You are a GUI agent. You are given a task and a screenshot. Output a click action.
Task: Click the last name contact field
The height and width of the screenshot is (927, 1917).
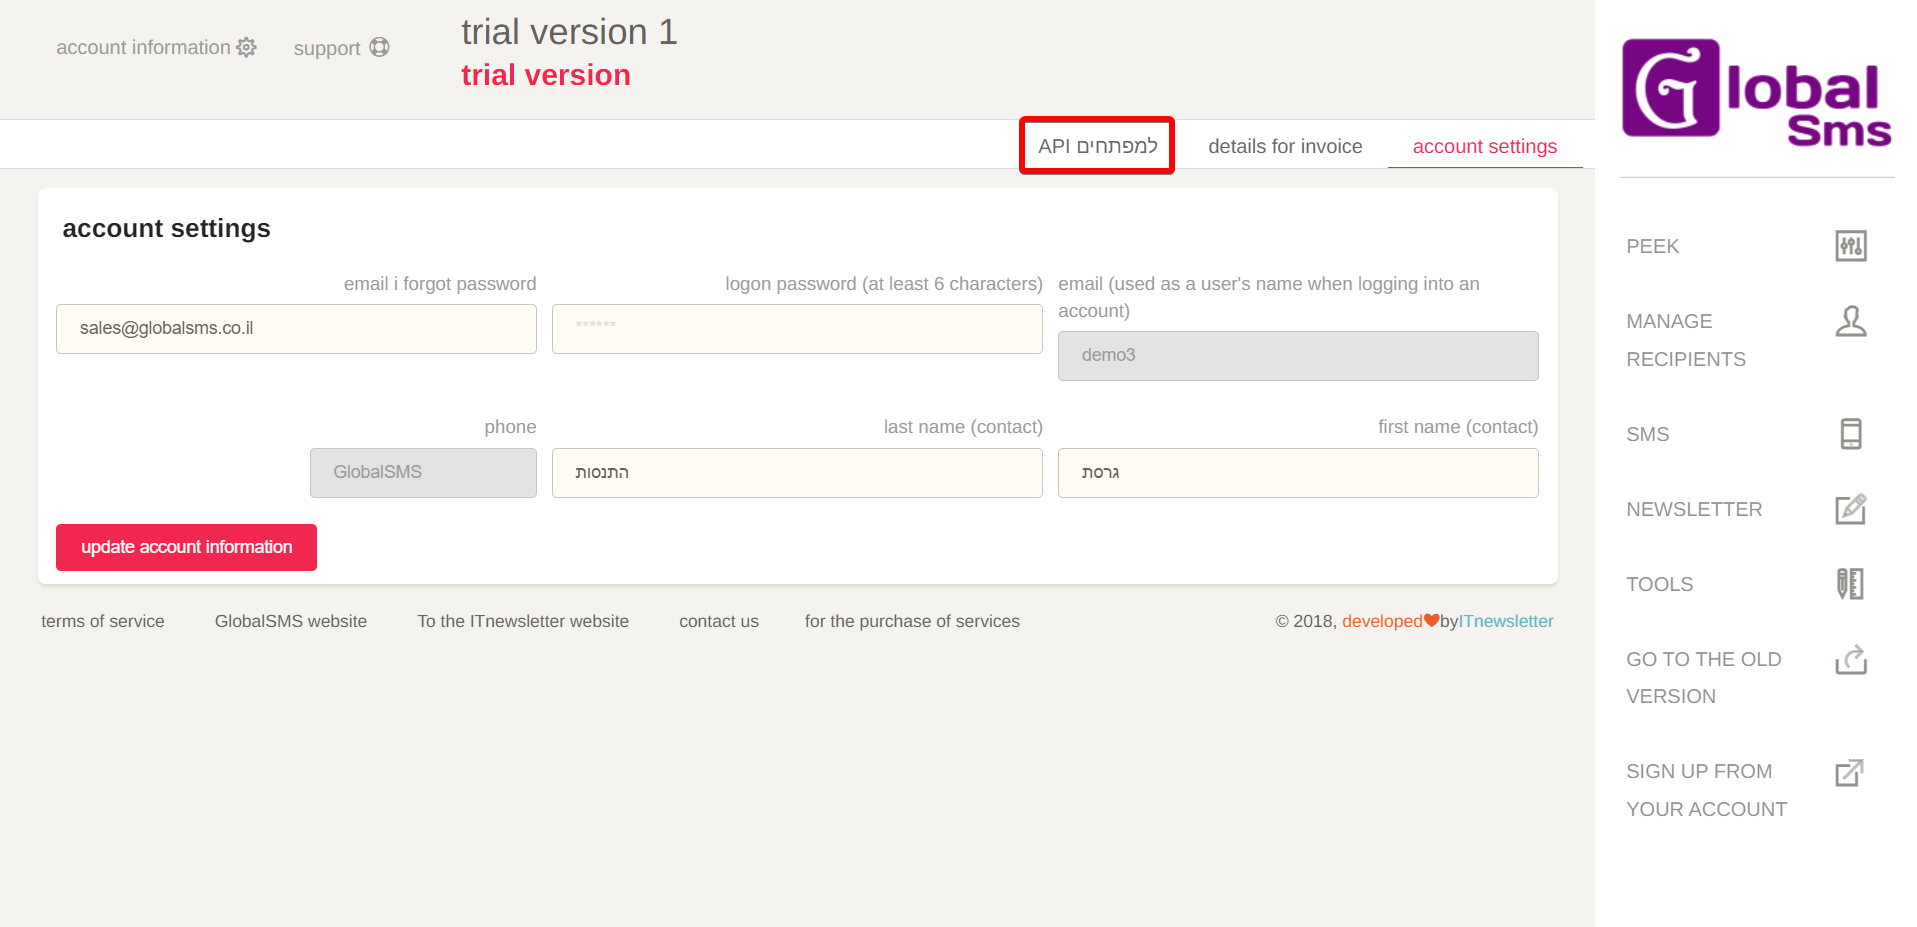797,473
